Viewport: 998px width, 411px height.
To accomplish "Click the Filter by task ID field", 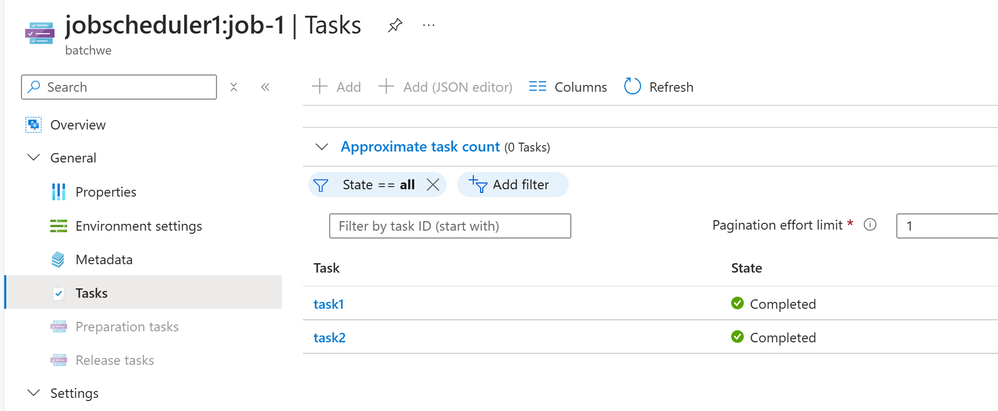I will point(450,226).
